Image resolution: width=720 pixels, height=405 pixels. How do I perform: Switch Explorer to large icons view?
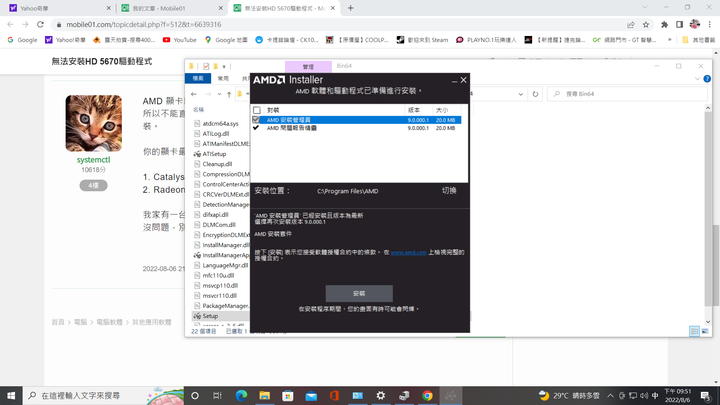(705, 331)
